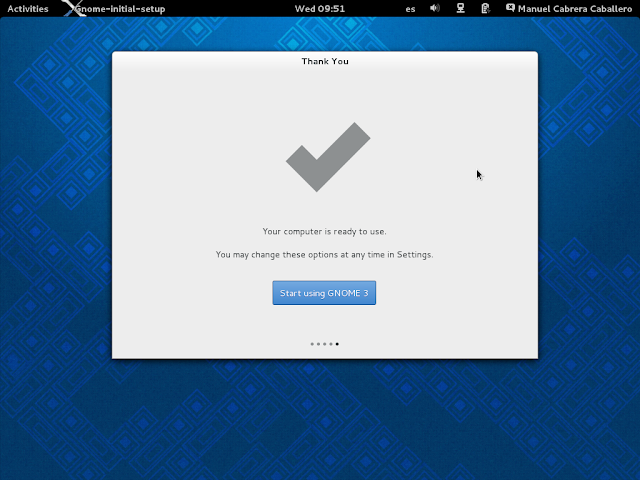Select the last active page indicator dot

tap(337, 344)
